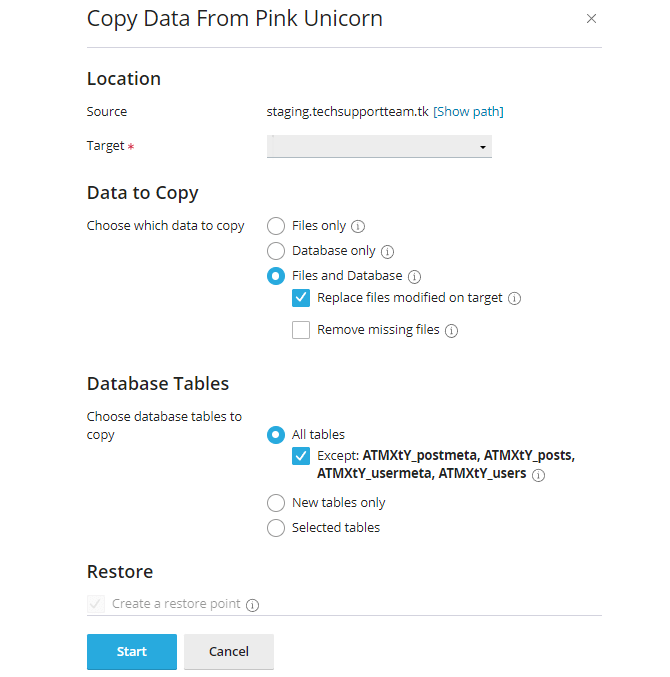Click info icon beside Create a restore point
This screenshot has height=677, width=670.
[x=252, y=605]
